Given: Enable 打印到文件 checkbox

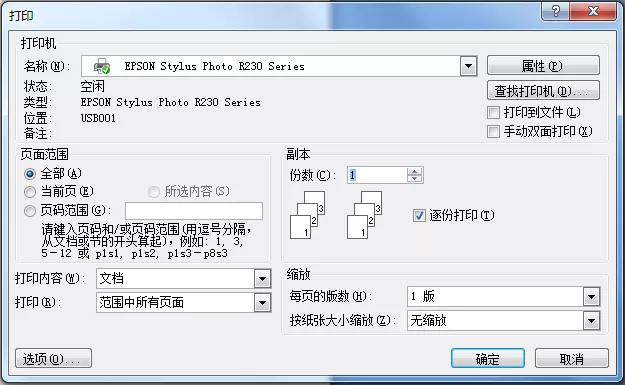Looking at the screenshot, I should point(493,113).
